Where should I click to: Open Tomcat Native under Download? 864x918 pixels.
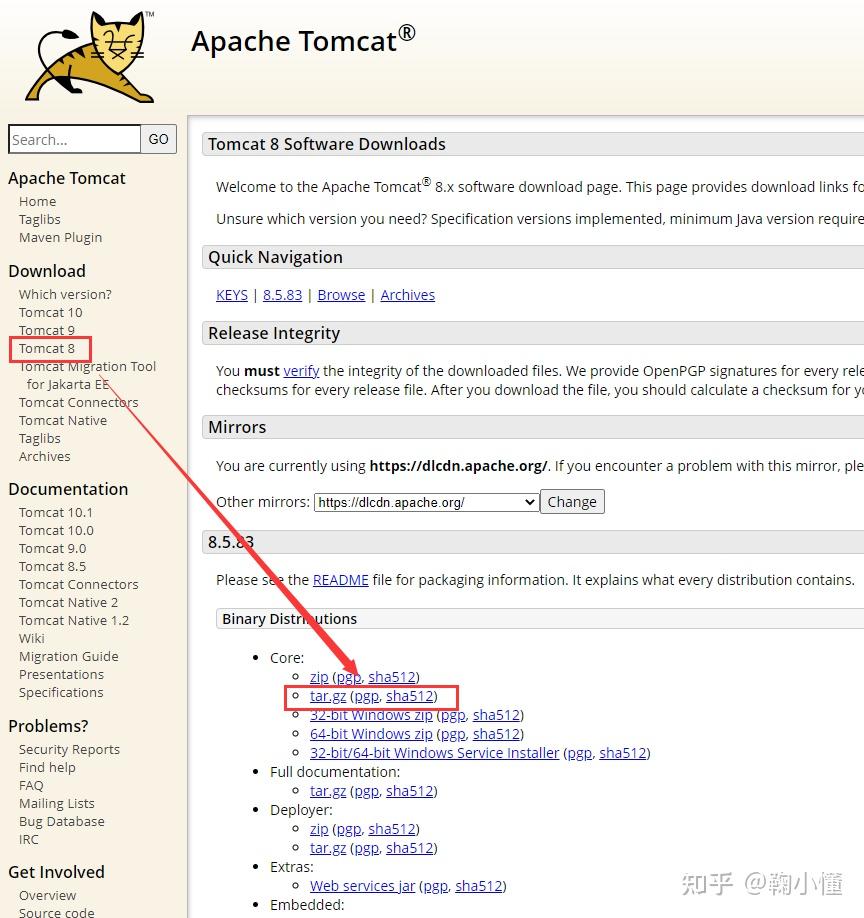pyautogui.click(x=63, y=421)
